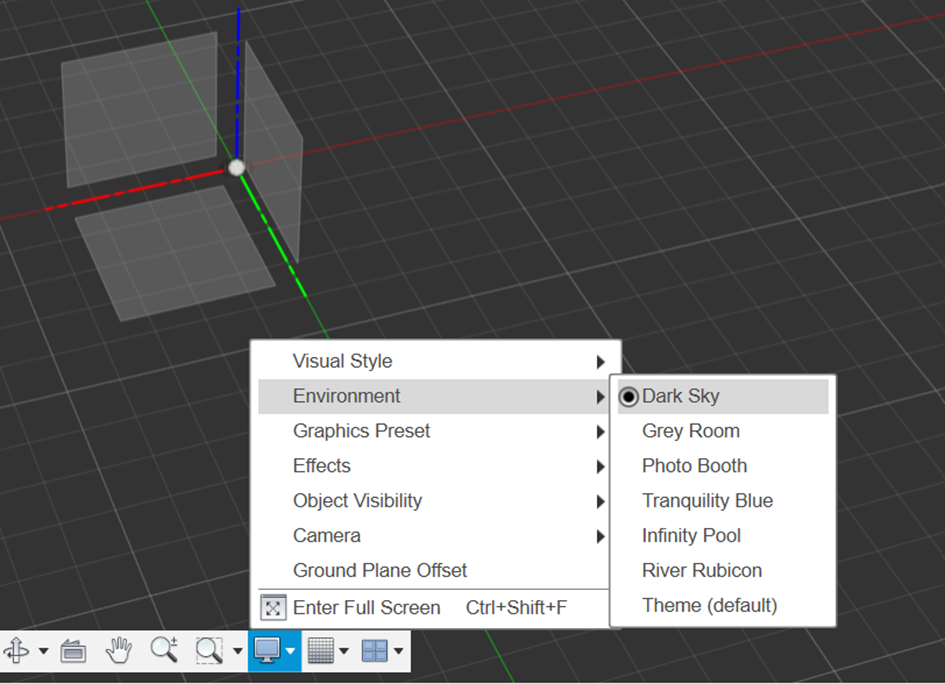
Task: Choose the Zoom Window fit tool
Action: coord(209,651)
